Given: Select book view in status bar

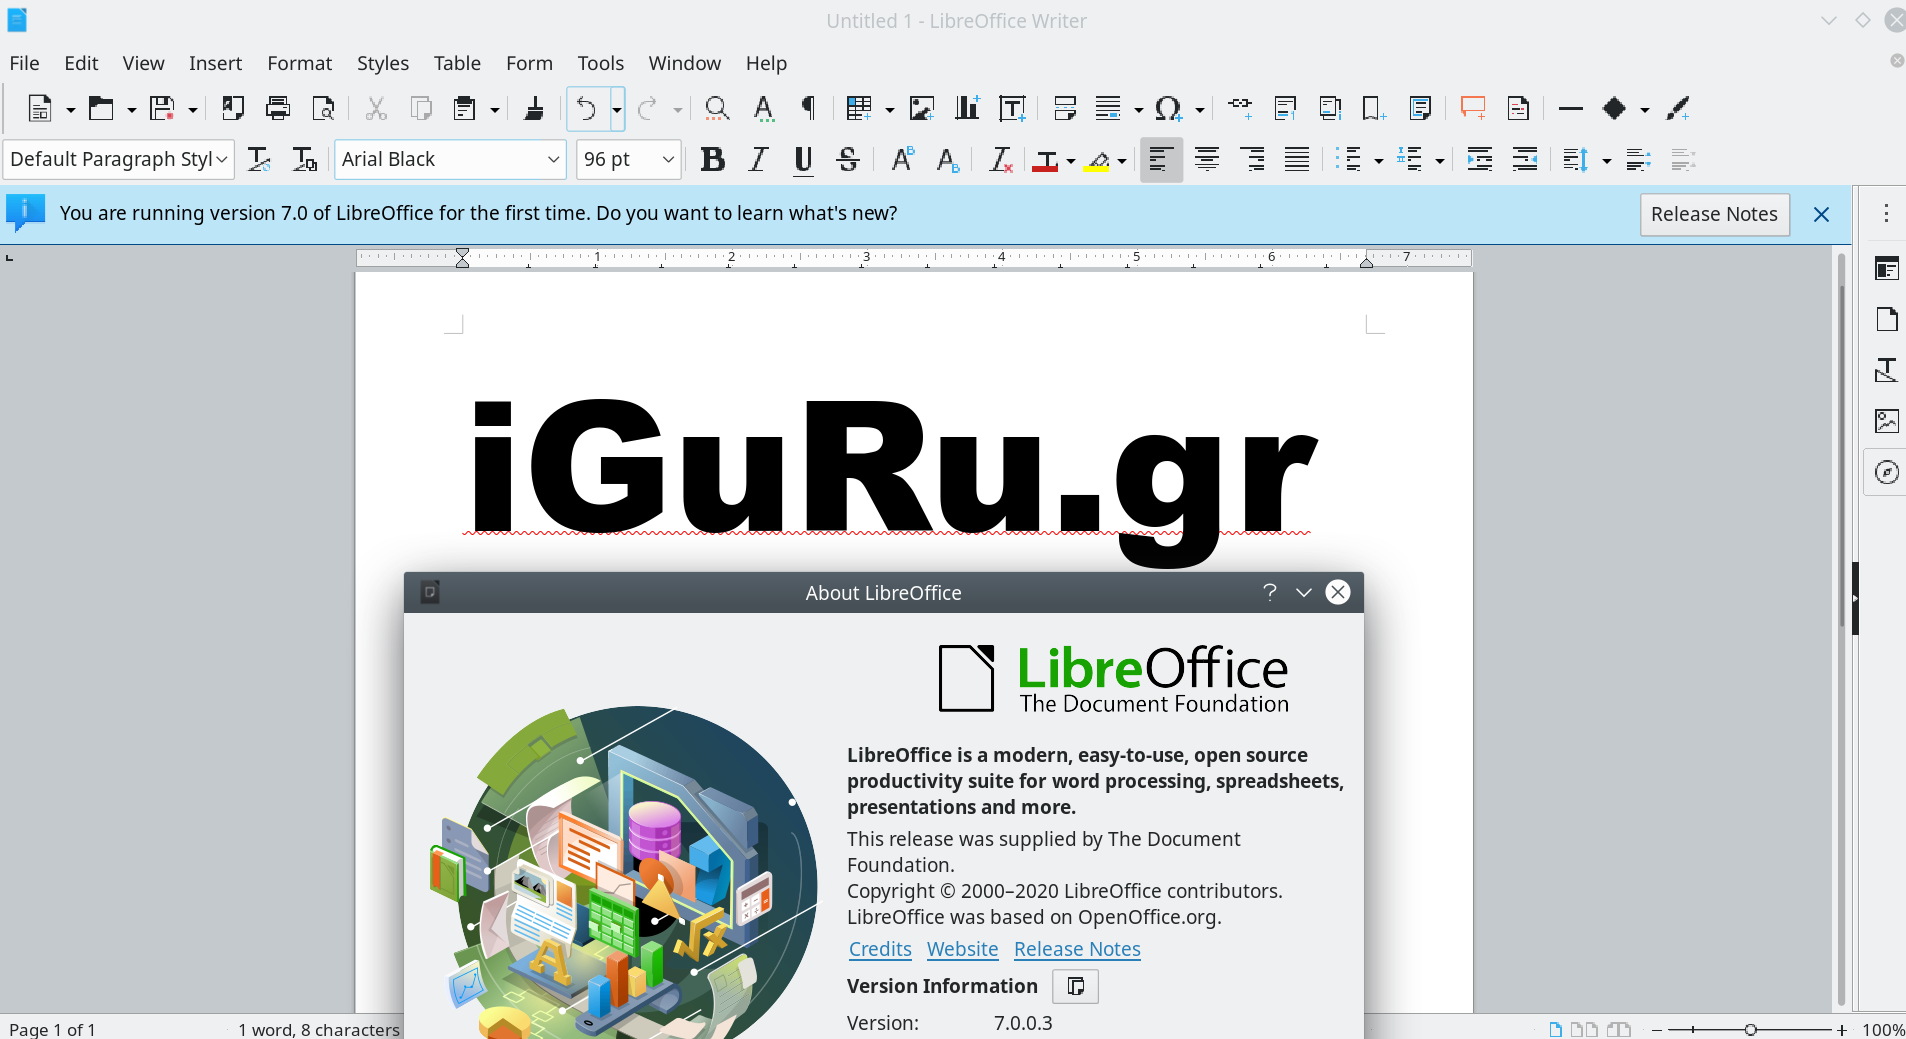Looking at the screenshot, I should (x=1619, y=1029).
